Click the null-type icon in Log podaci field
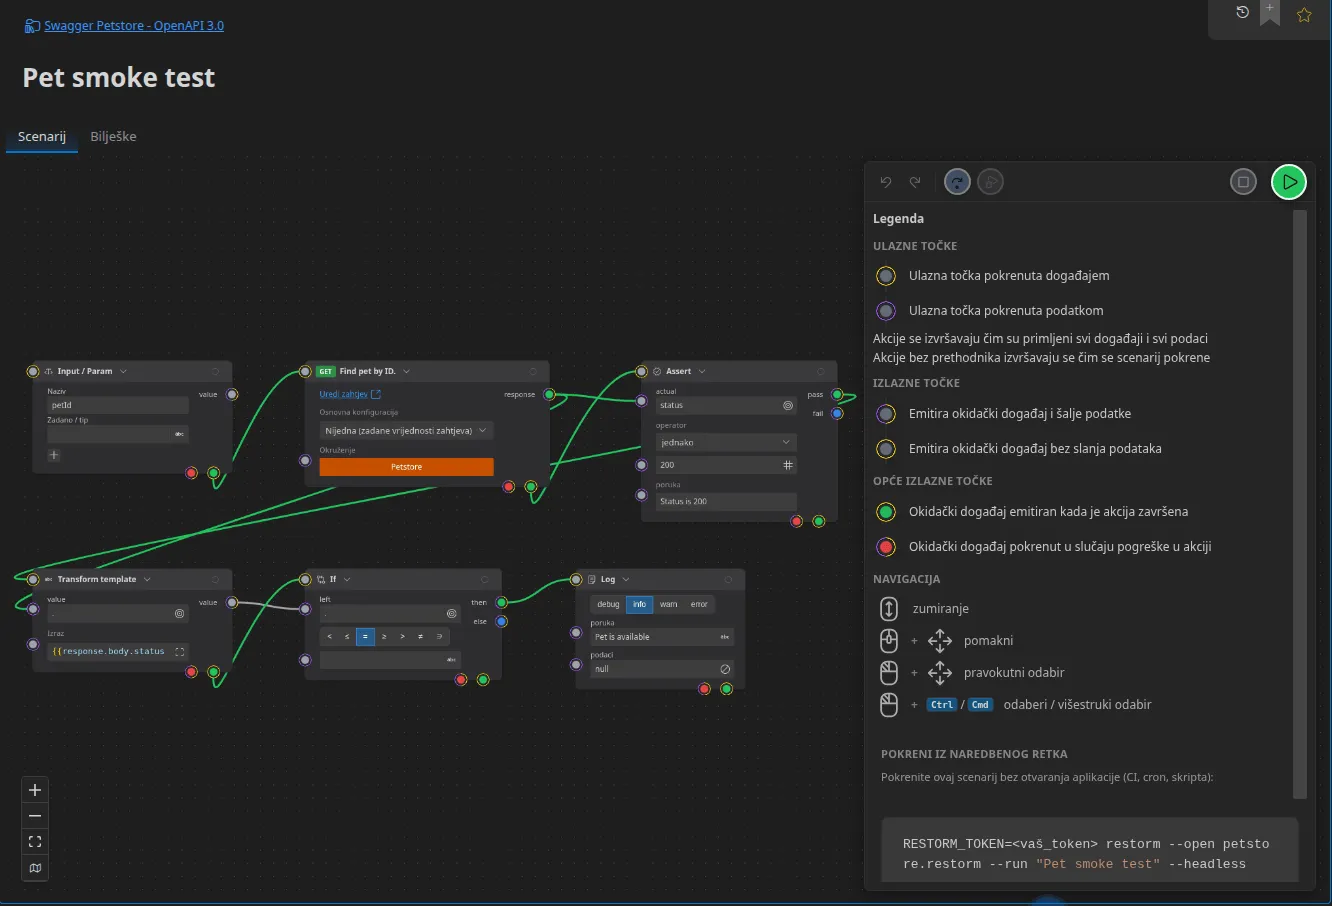Image resolution: width=1332 pixels, height=906 pixels. [725, 669]
